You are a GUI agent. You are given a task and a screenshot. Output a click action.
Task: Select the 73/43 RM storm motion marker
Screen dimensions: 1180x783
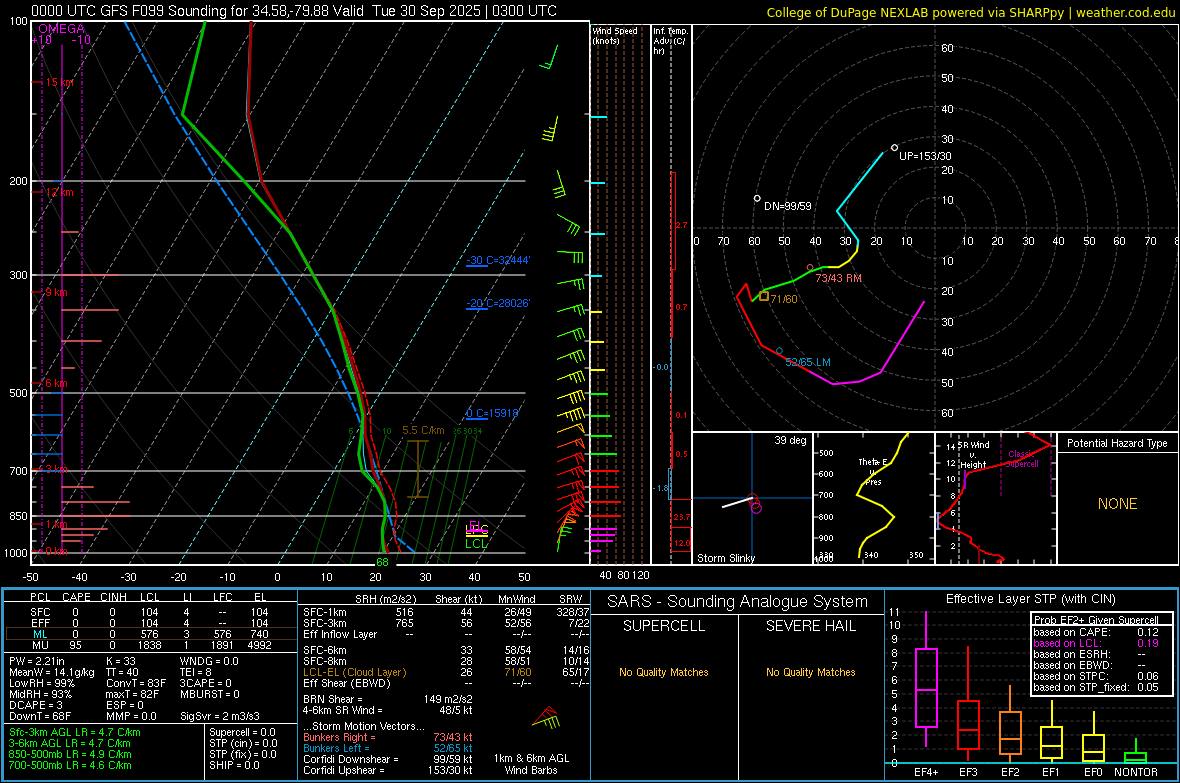pyautogui.click(x=810, y=267)
